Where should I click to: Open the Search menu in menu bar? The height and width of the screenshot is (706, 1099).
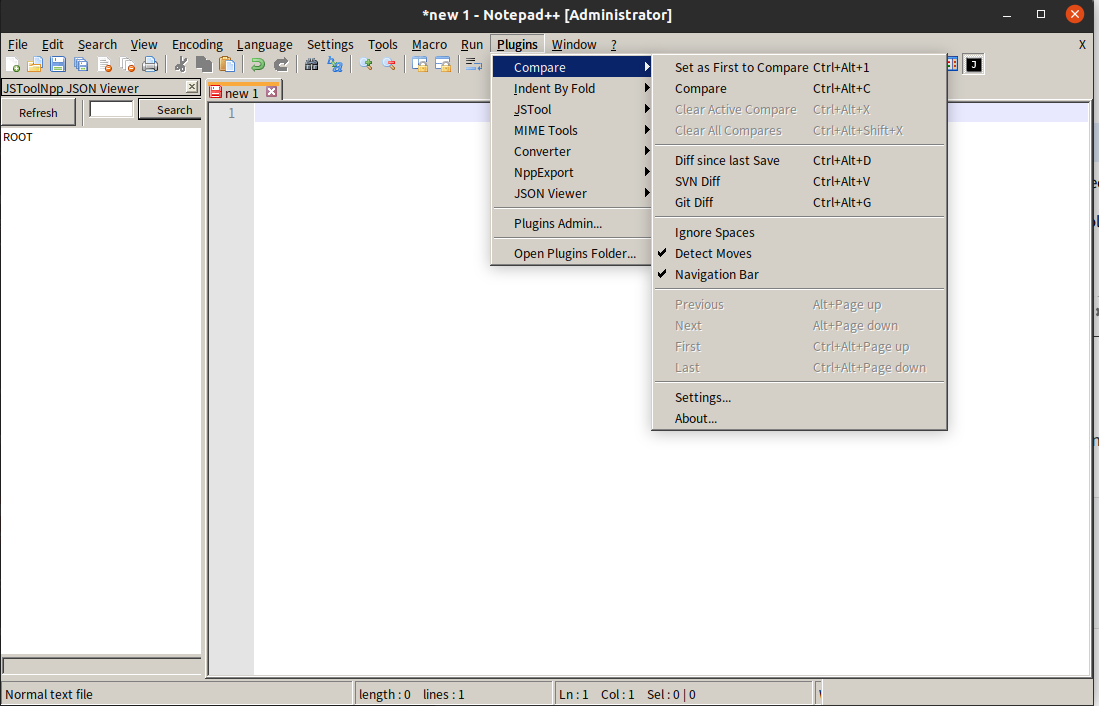97,44
